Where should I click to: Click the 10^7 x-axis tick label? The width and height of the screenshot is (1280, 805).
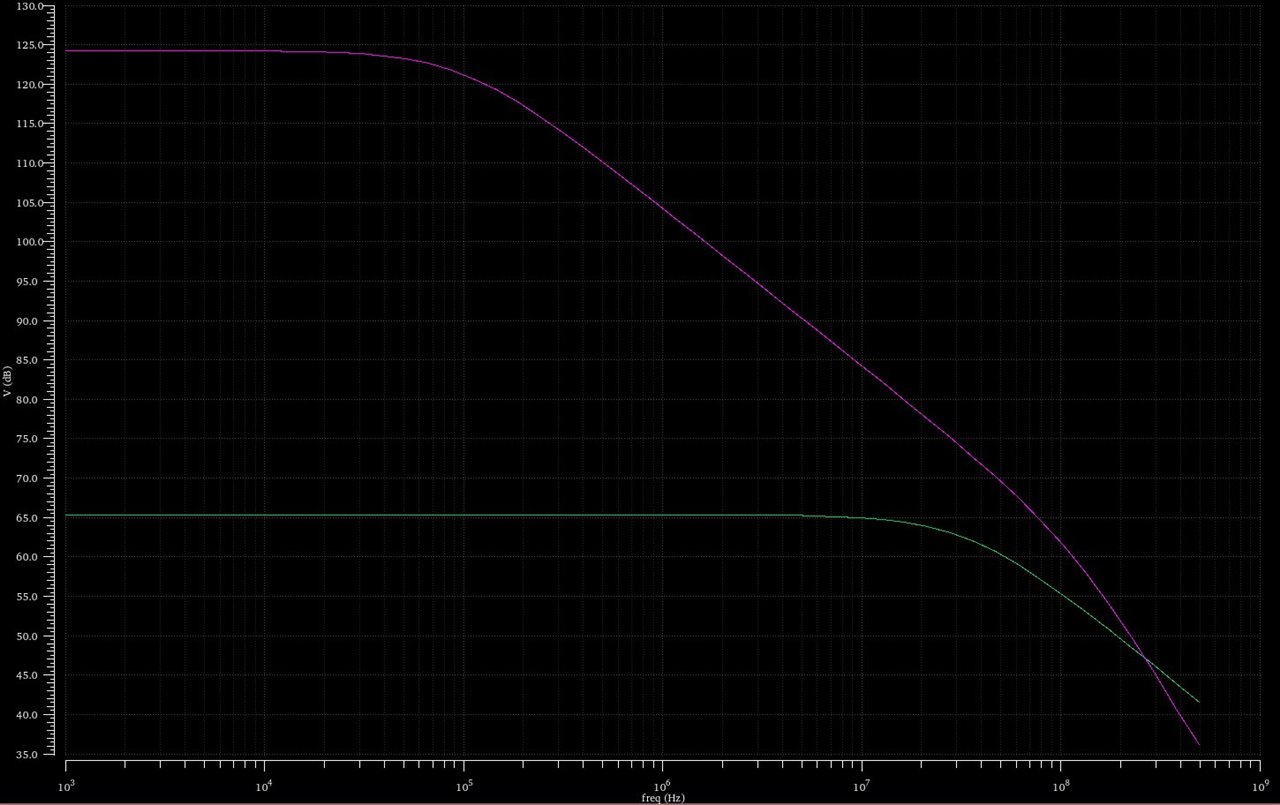click(860, 786)
